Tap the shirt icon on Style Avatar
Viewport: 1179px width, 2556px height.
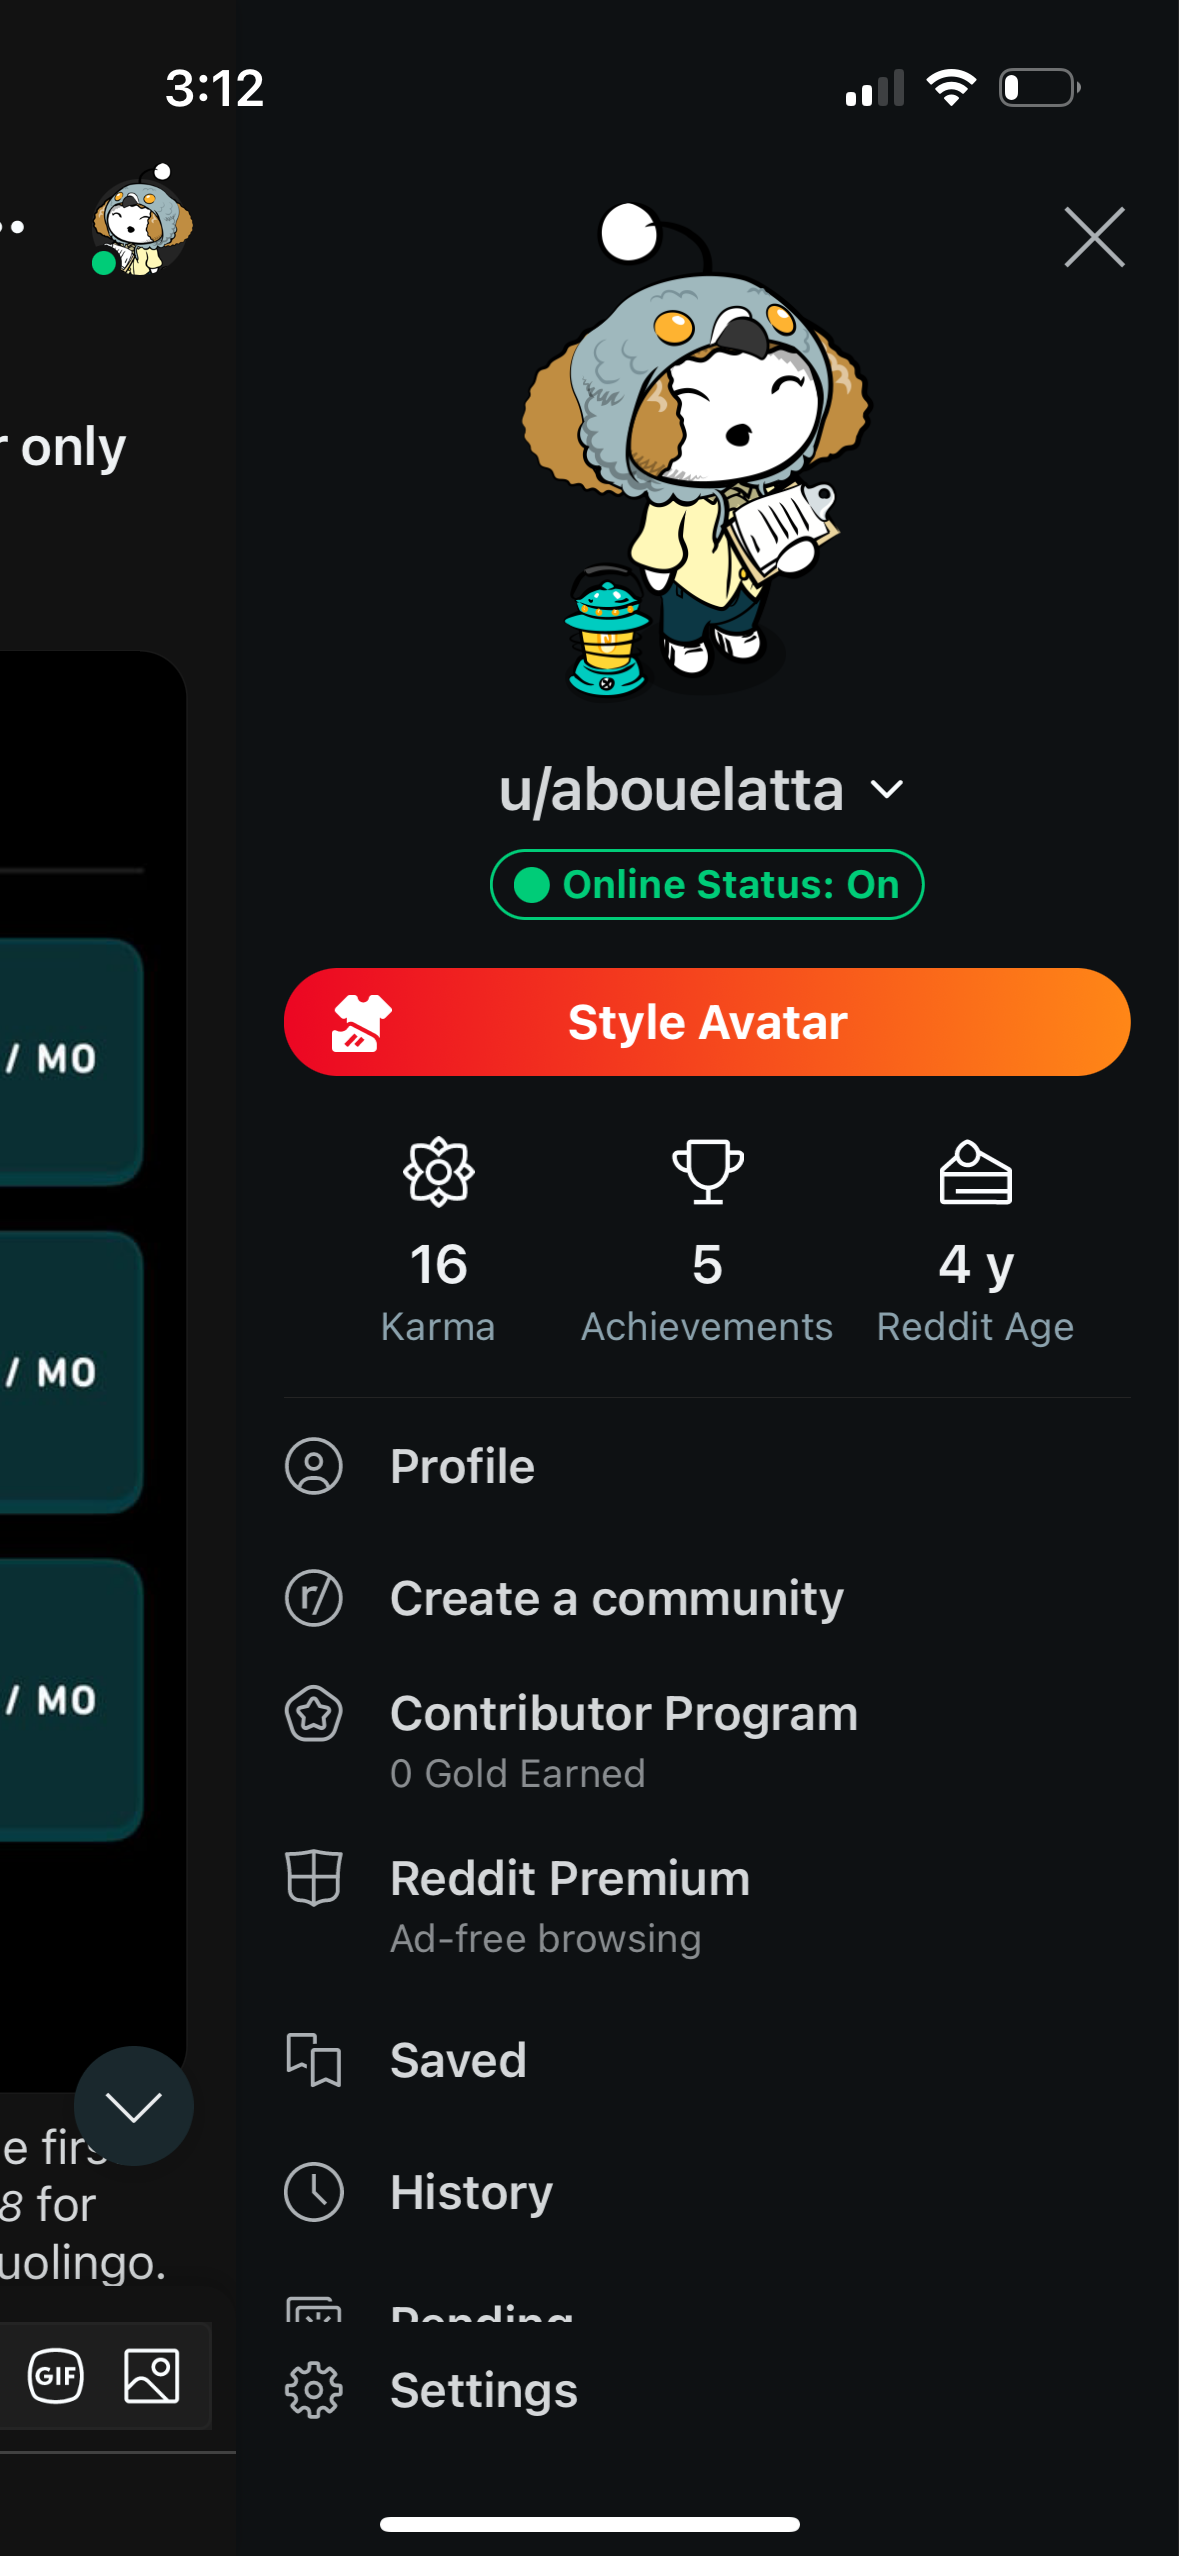[x=361, y=1023]
